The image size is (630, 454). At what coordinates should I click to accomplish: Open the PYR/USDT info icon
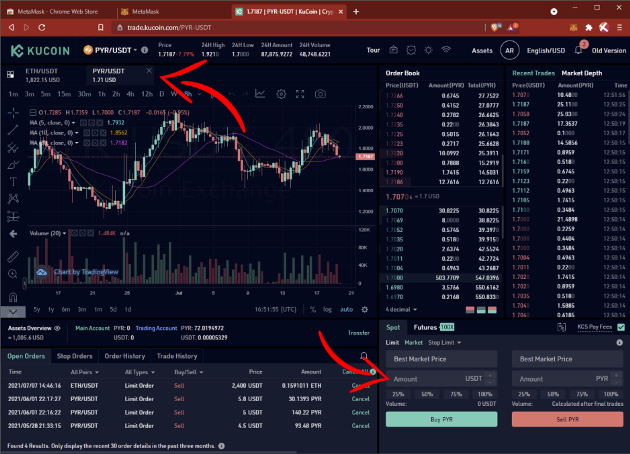tap(145, 50)
